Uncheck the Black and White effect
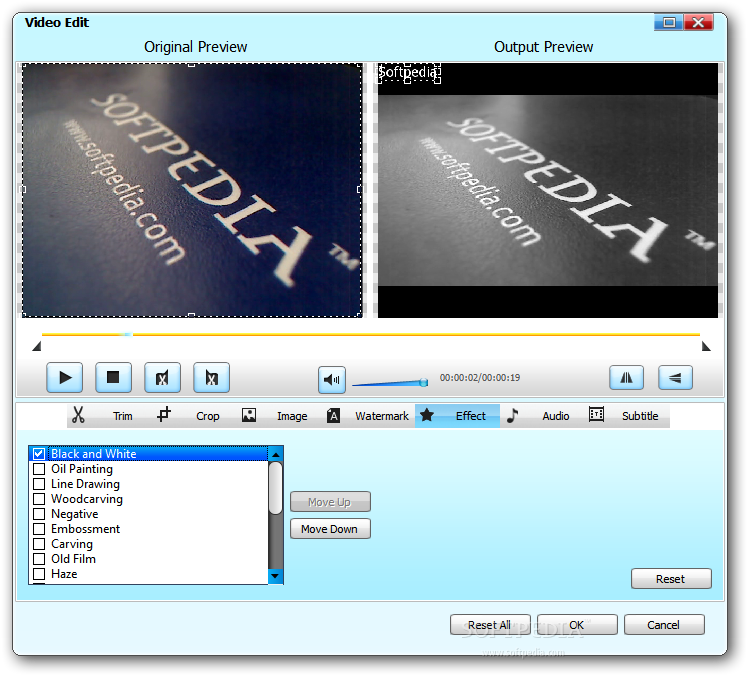Viewport: 748px width, 676px height. [x=39, y=454]
